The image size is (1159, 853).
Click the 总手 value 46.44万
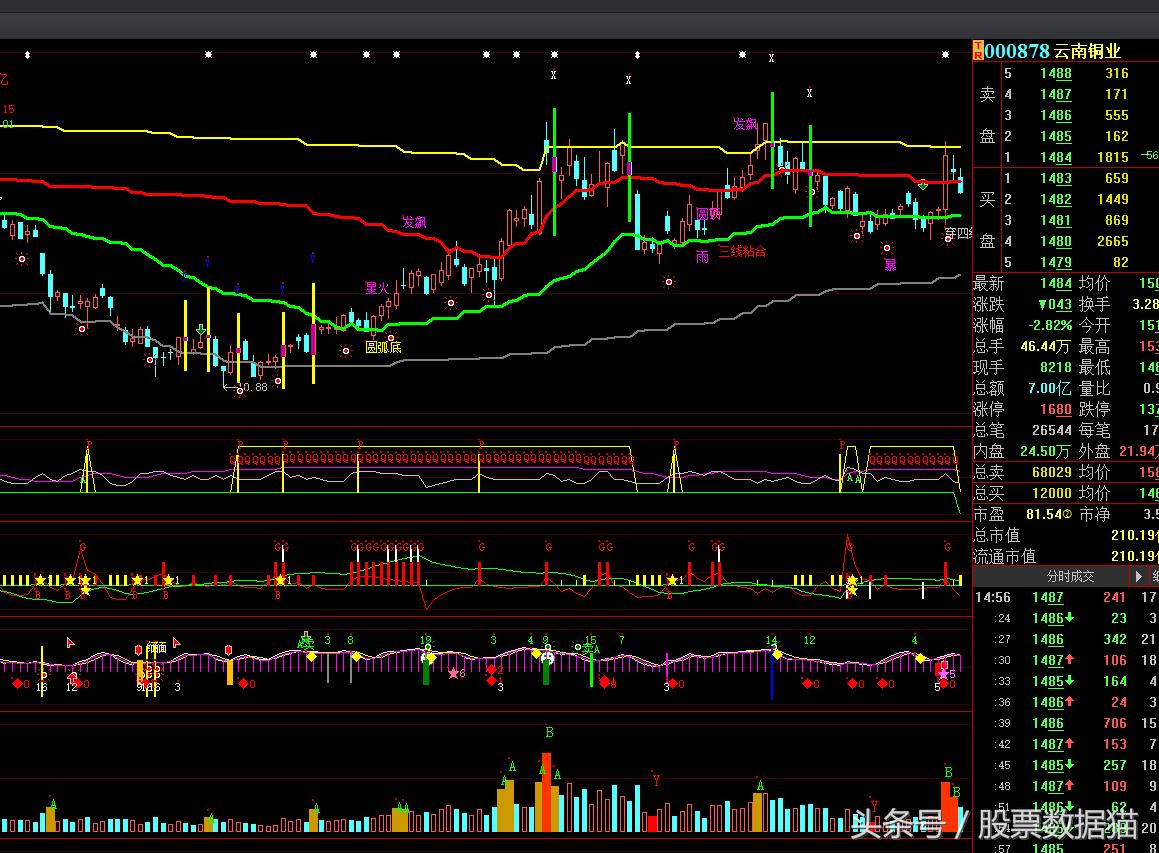click(1045, 346)
